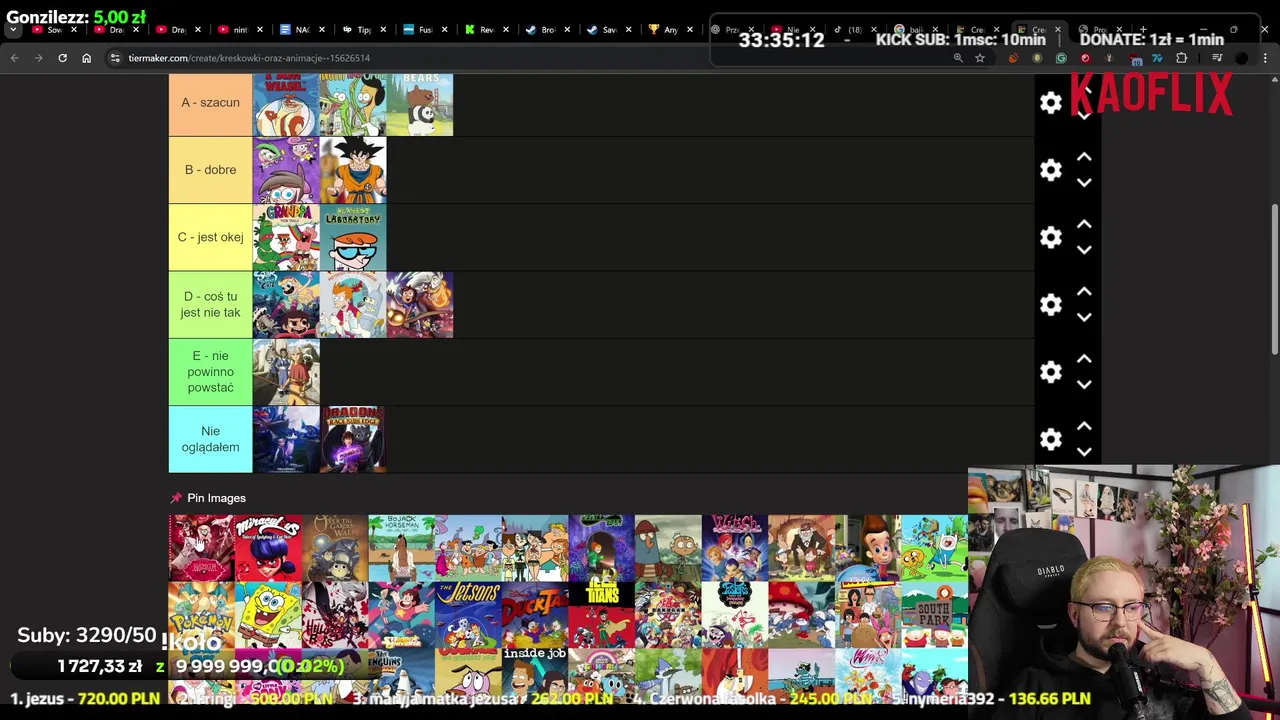Close the 'Tipp' tab
This screenshot has height=720, width=1280.
click(x=383, y=30)
